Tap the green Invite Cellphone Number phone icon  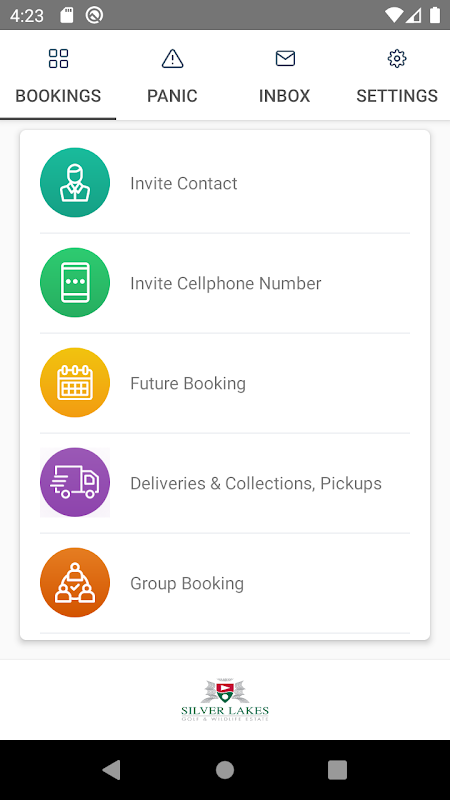point(75,283)
